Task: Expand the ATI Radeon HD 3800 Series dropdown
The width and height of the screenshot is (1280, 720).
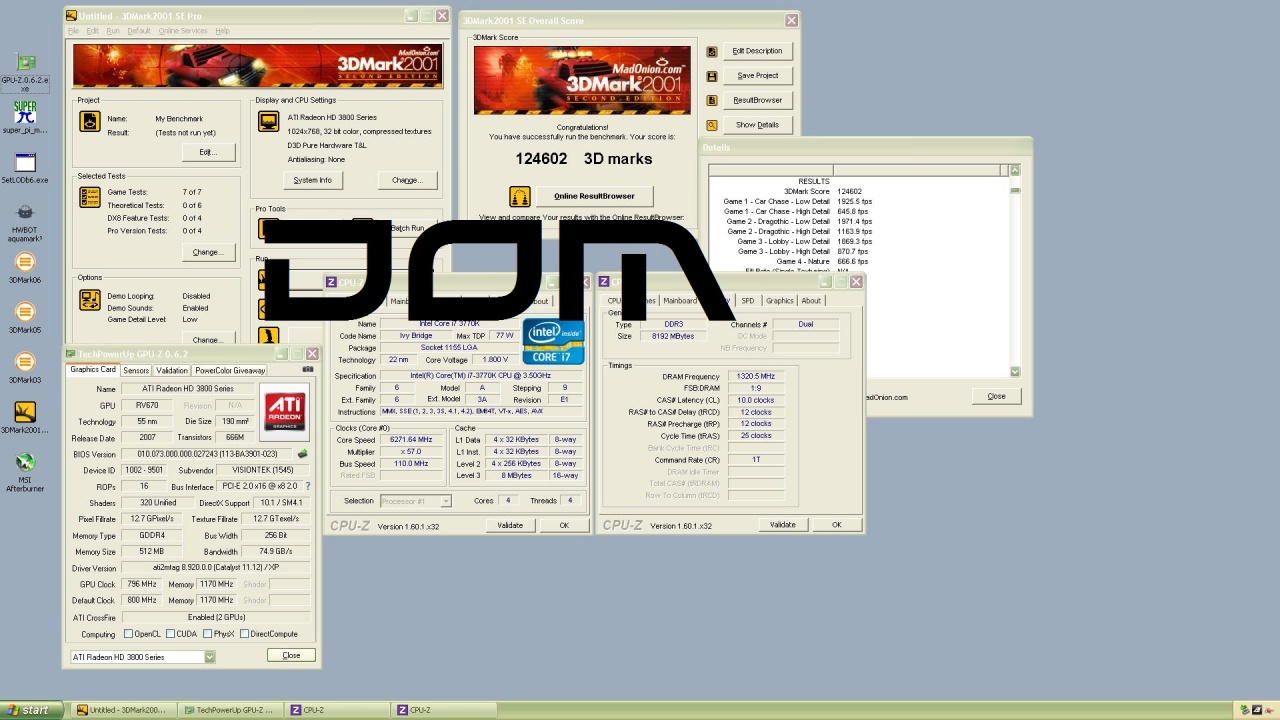Action: click(x=209, y=657)
